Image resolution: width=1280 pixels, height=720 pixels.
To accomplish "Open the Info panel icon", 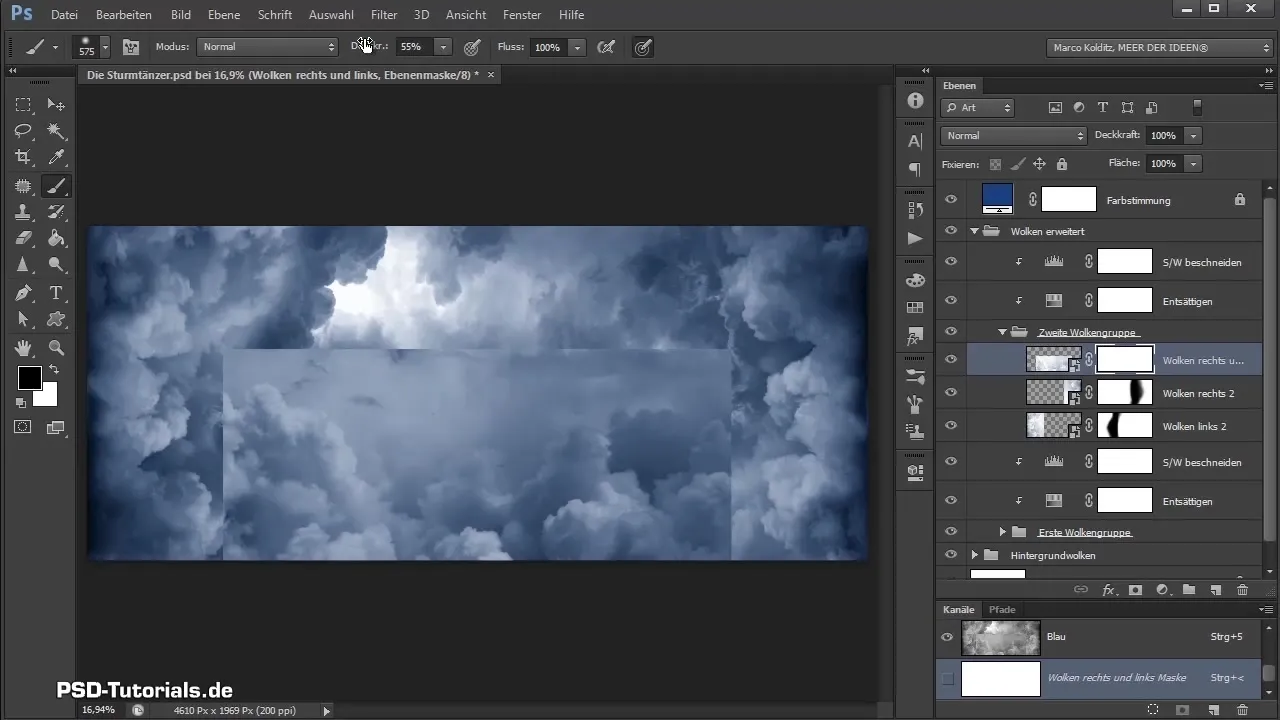I will click(914, 101).
